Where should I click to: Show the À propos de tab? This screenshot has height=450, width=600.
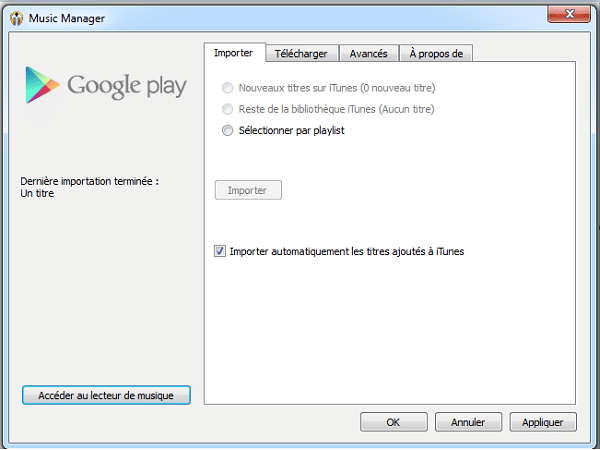tap(435, 53)
